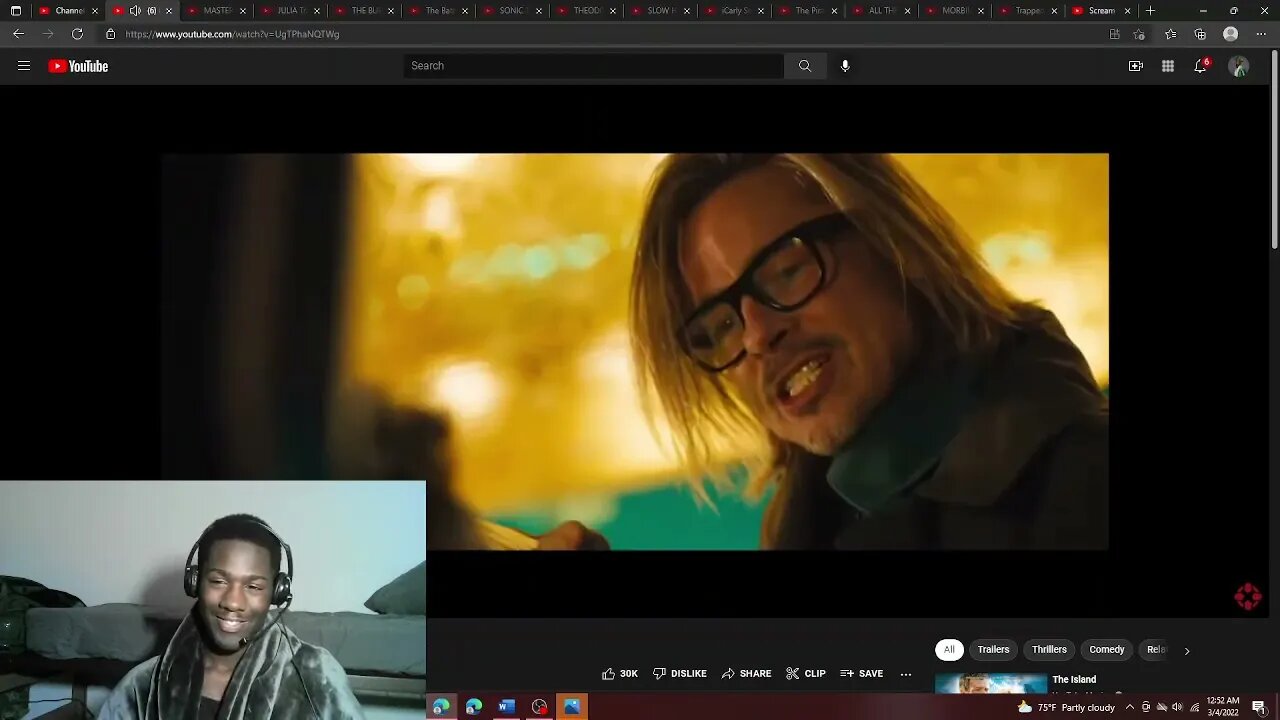Image resolution: width=1280 pixels, height=720 pixels.
Task: Create a clip with the CLIP scissors
Action: pos(806,674)
